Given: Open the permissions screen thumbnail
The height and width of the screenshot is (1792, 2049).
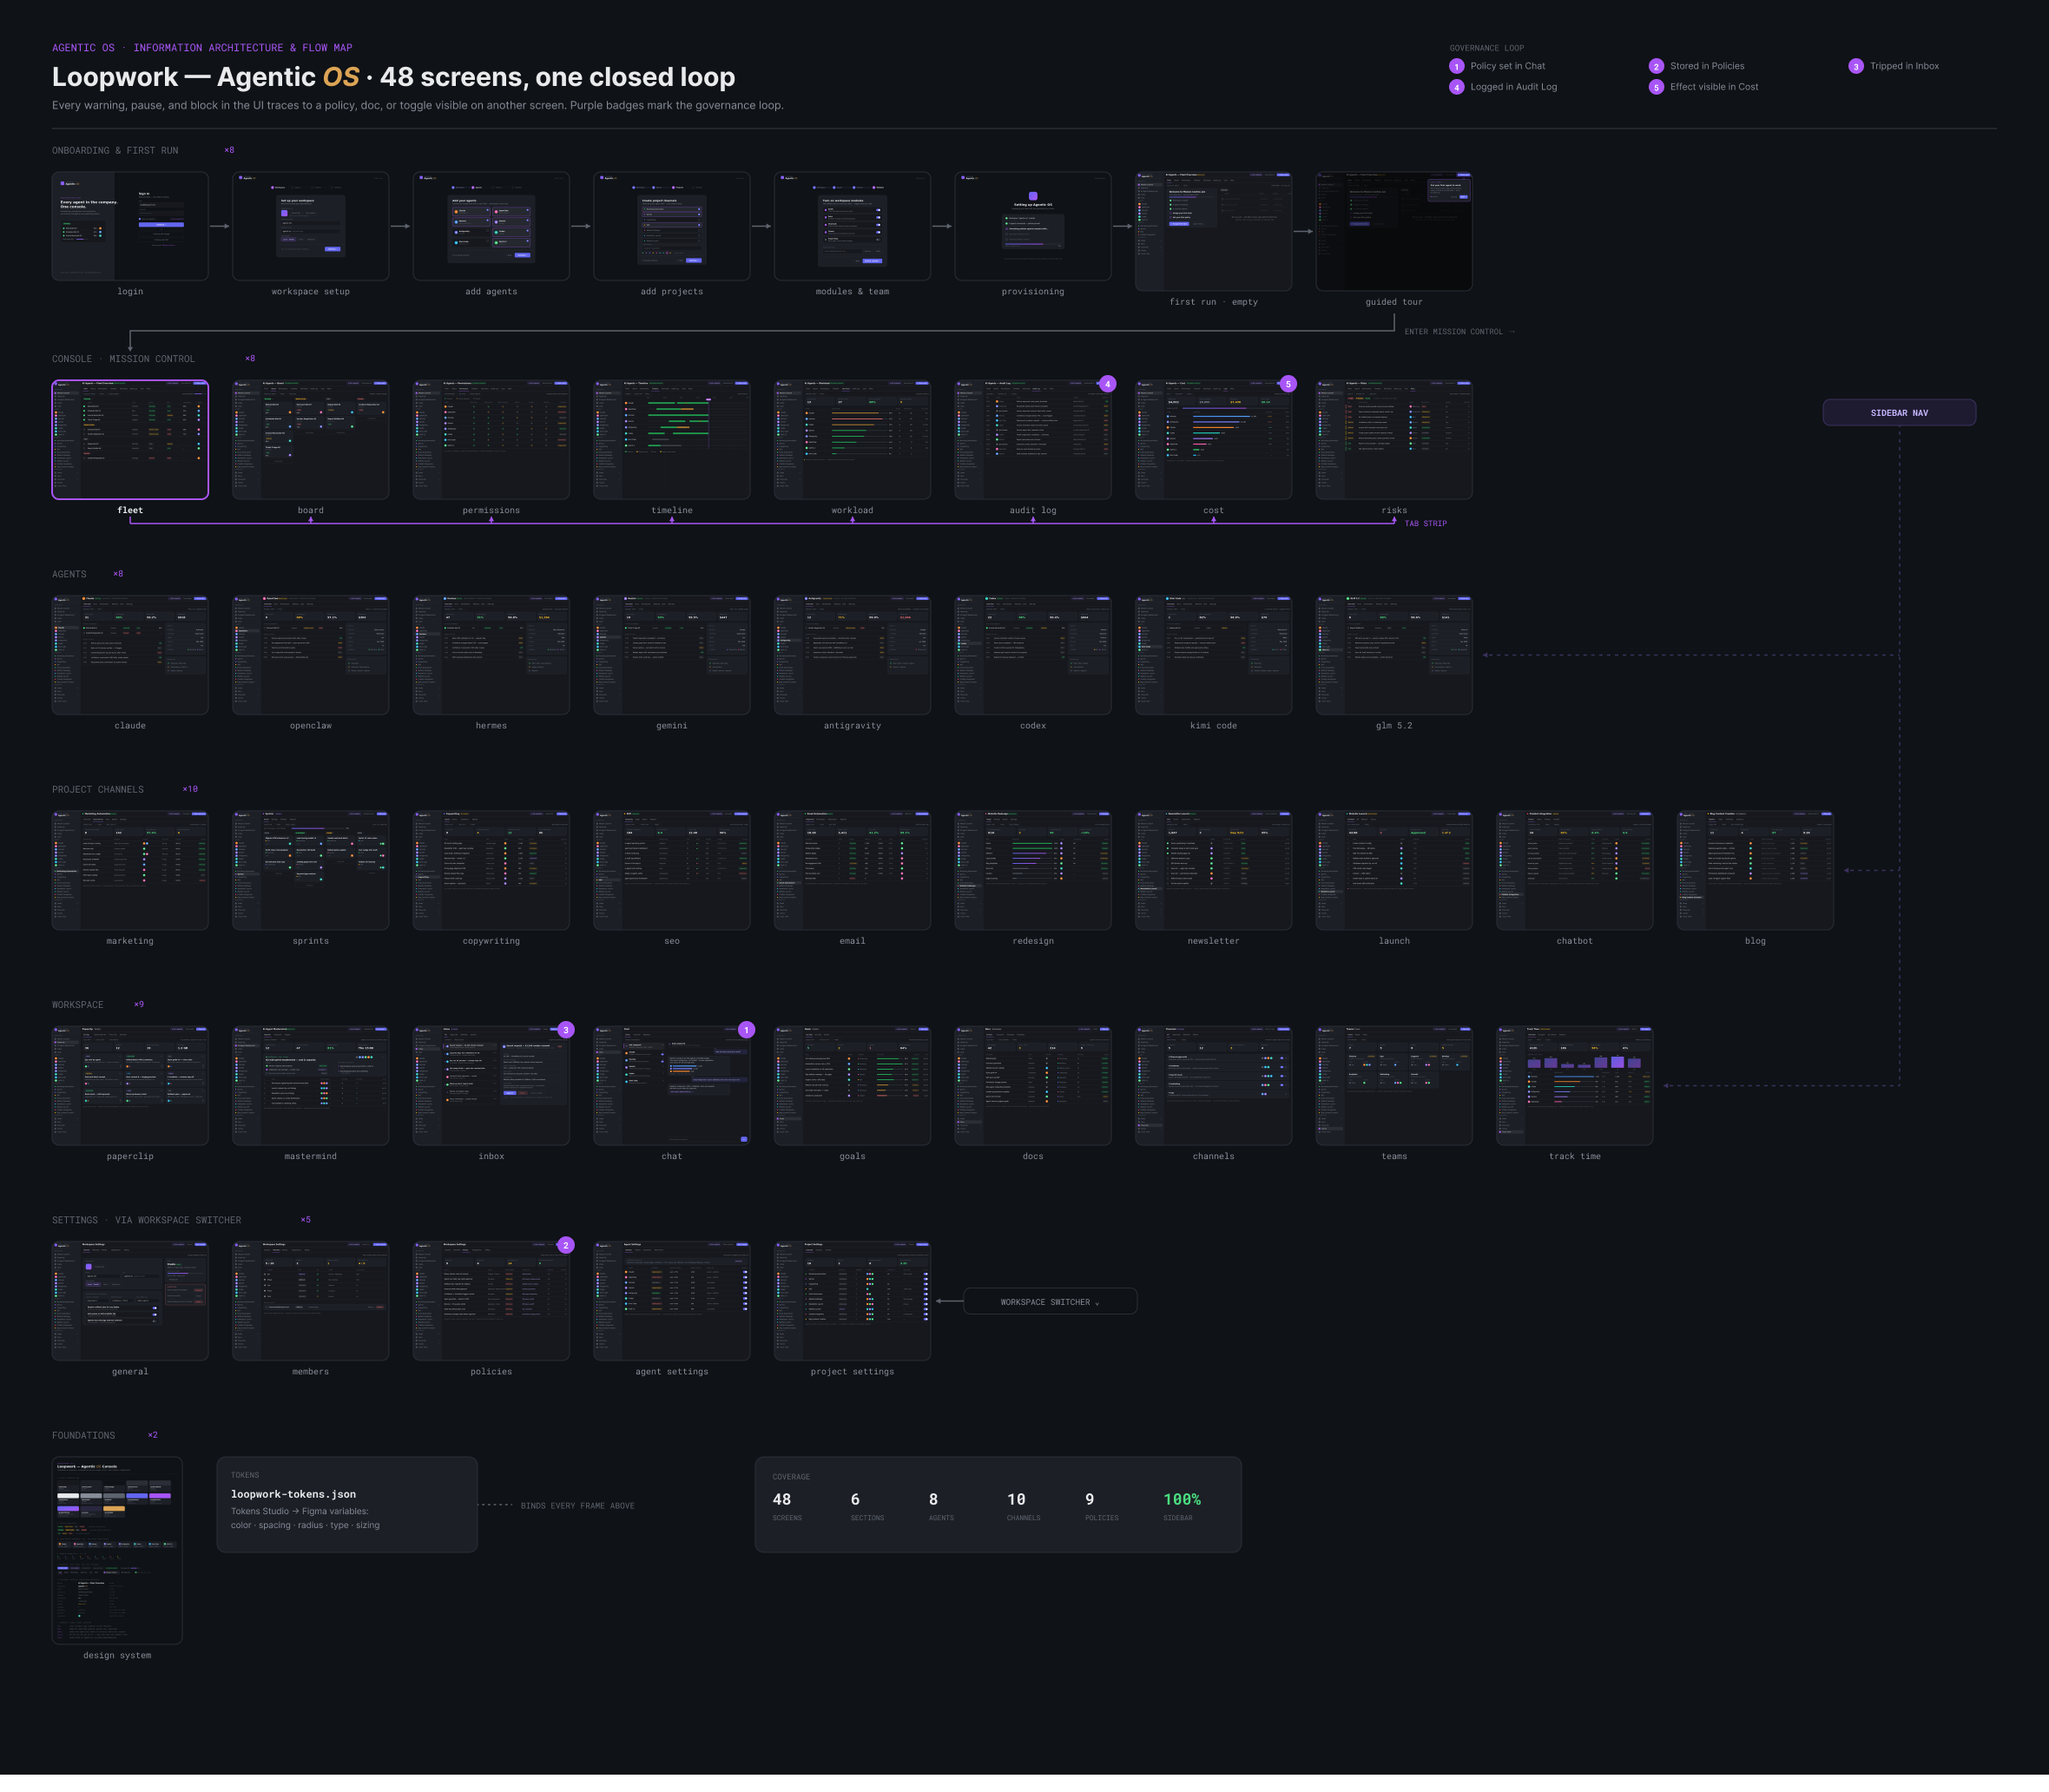Looking at the screenshot, I should pos(491,439).
